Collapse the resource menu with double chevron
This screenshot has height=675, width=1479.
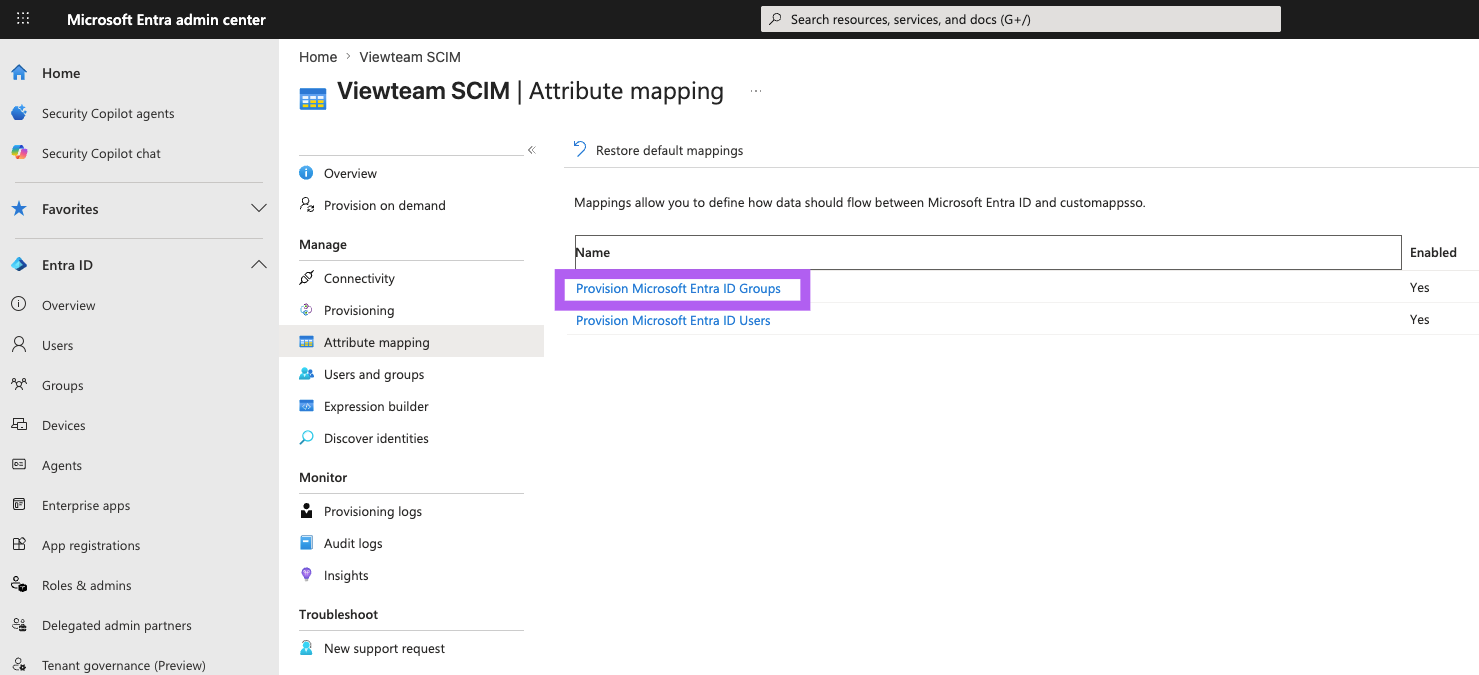point(532,150)
